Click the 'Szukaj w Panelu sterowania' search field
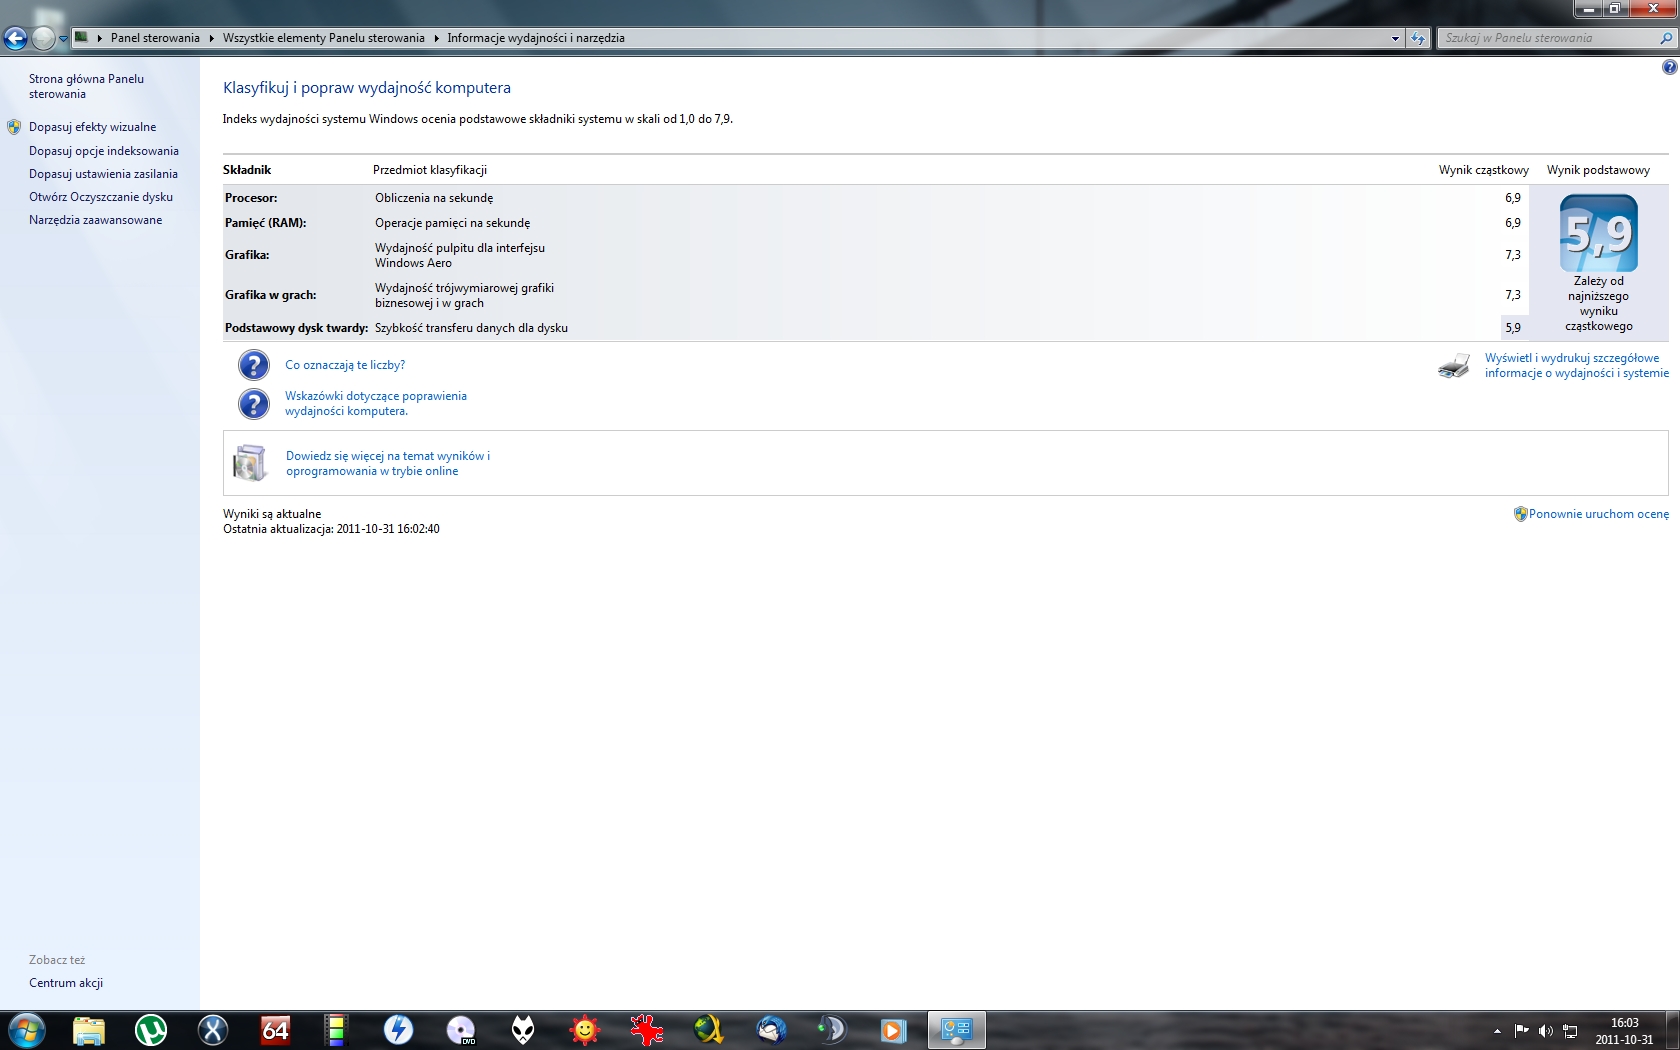 1548,38
